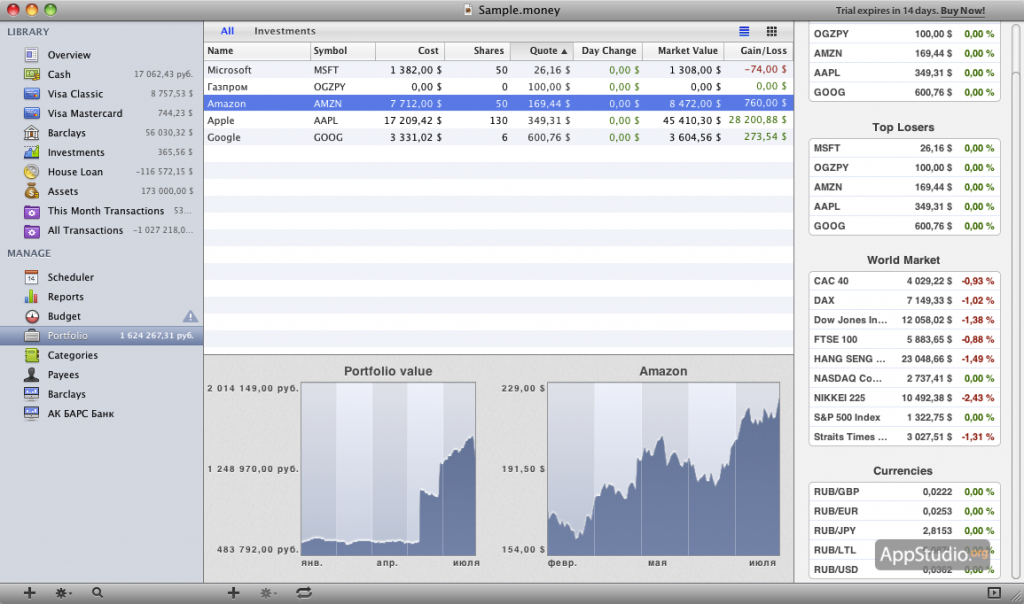Click the RUB/JPY currency row
1024x604 pixels.
pos(904,531)
